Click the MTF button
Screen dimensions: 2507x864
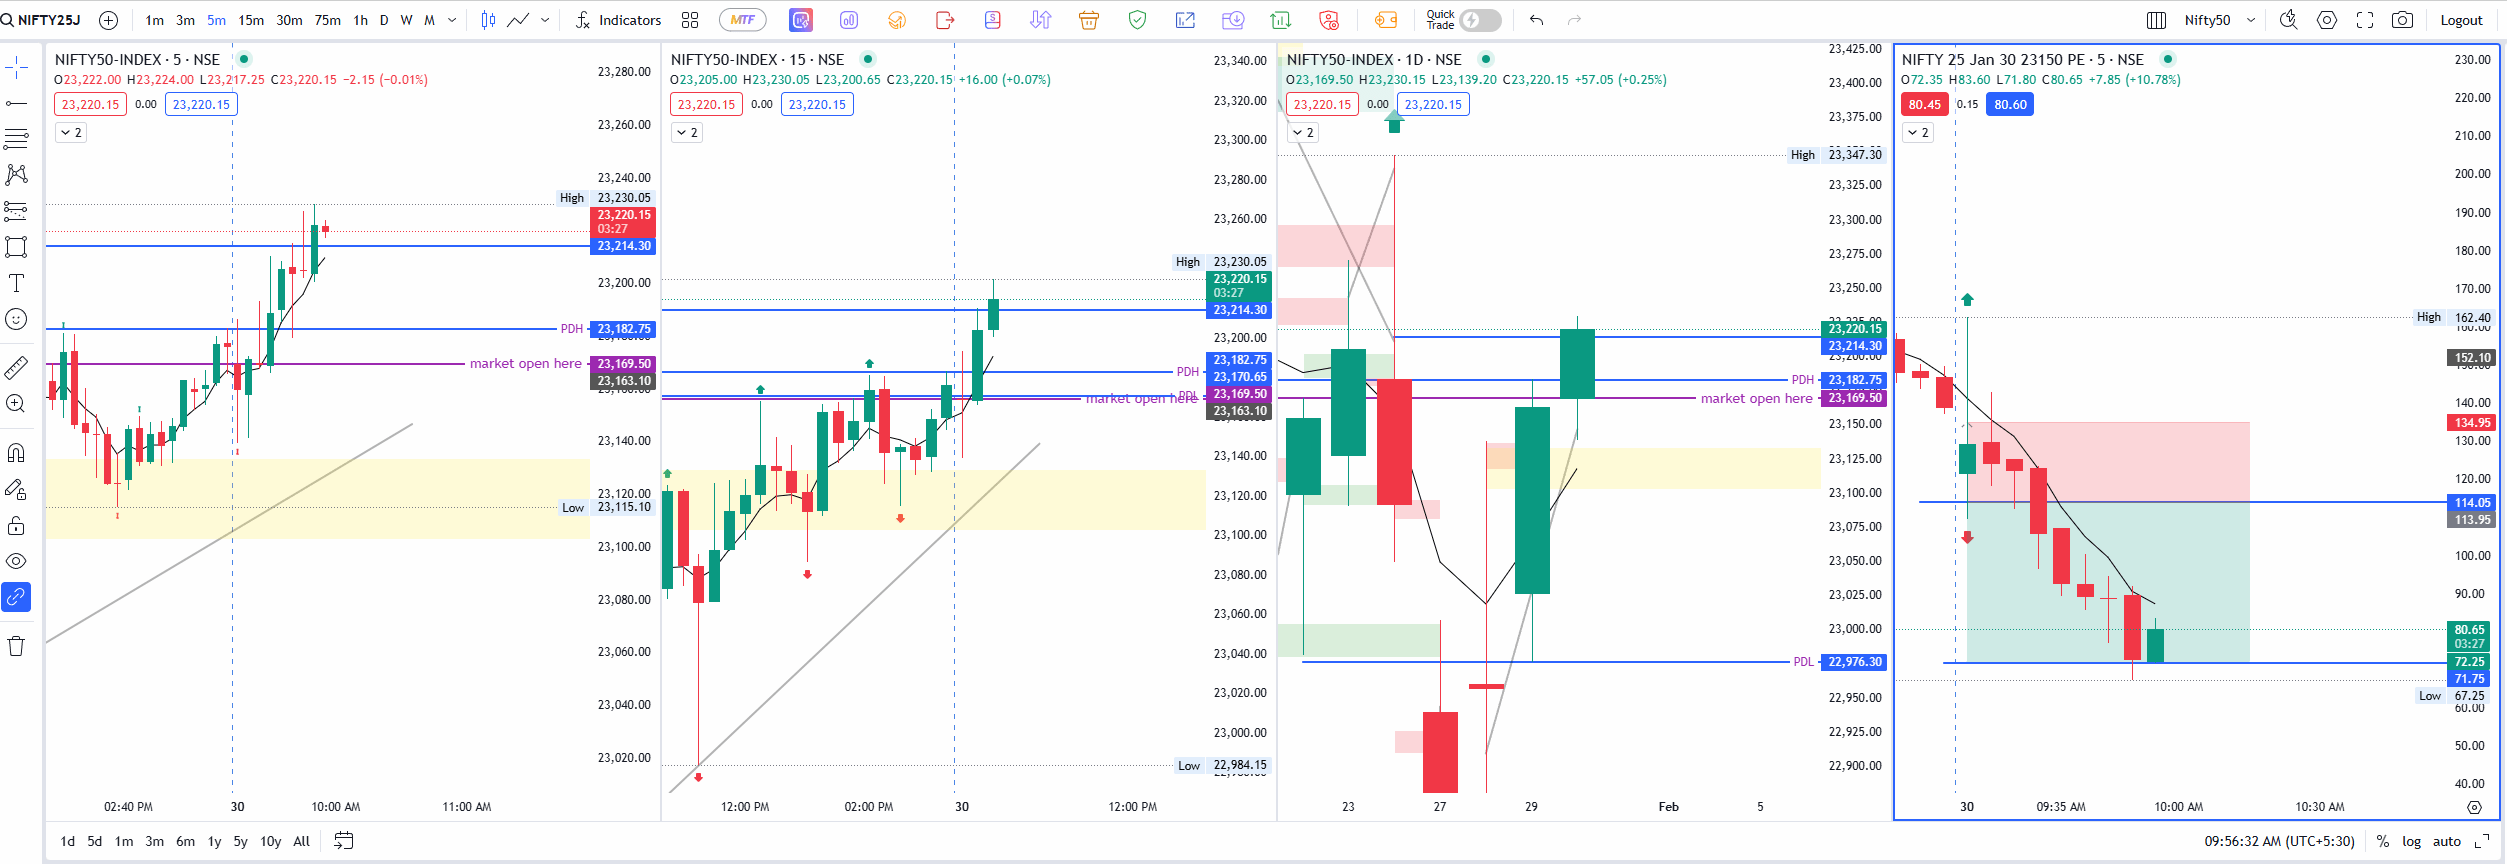[742, 20]
